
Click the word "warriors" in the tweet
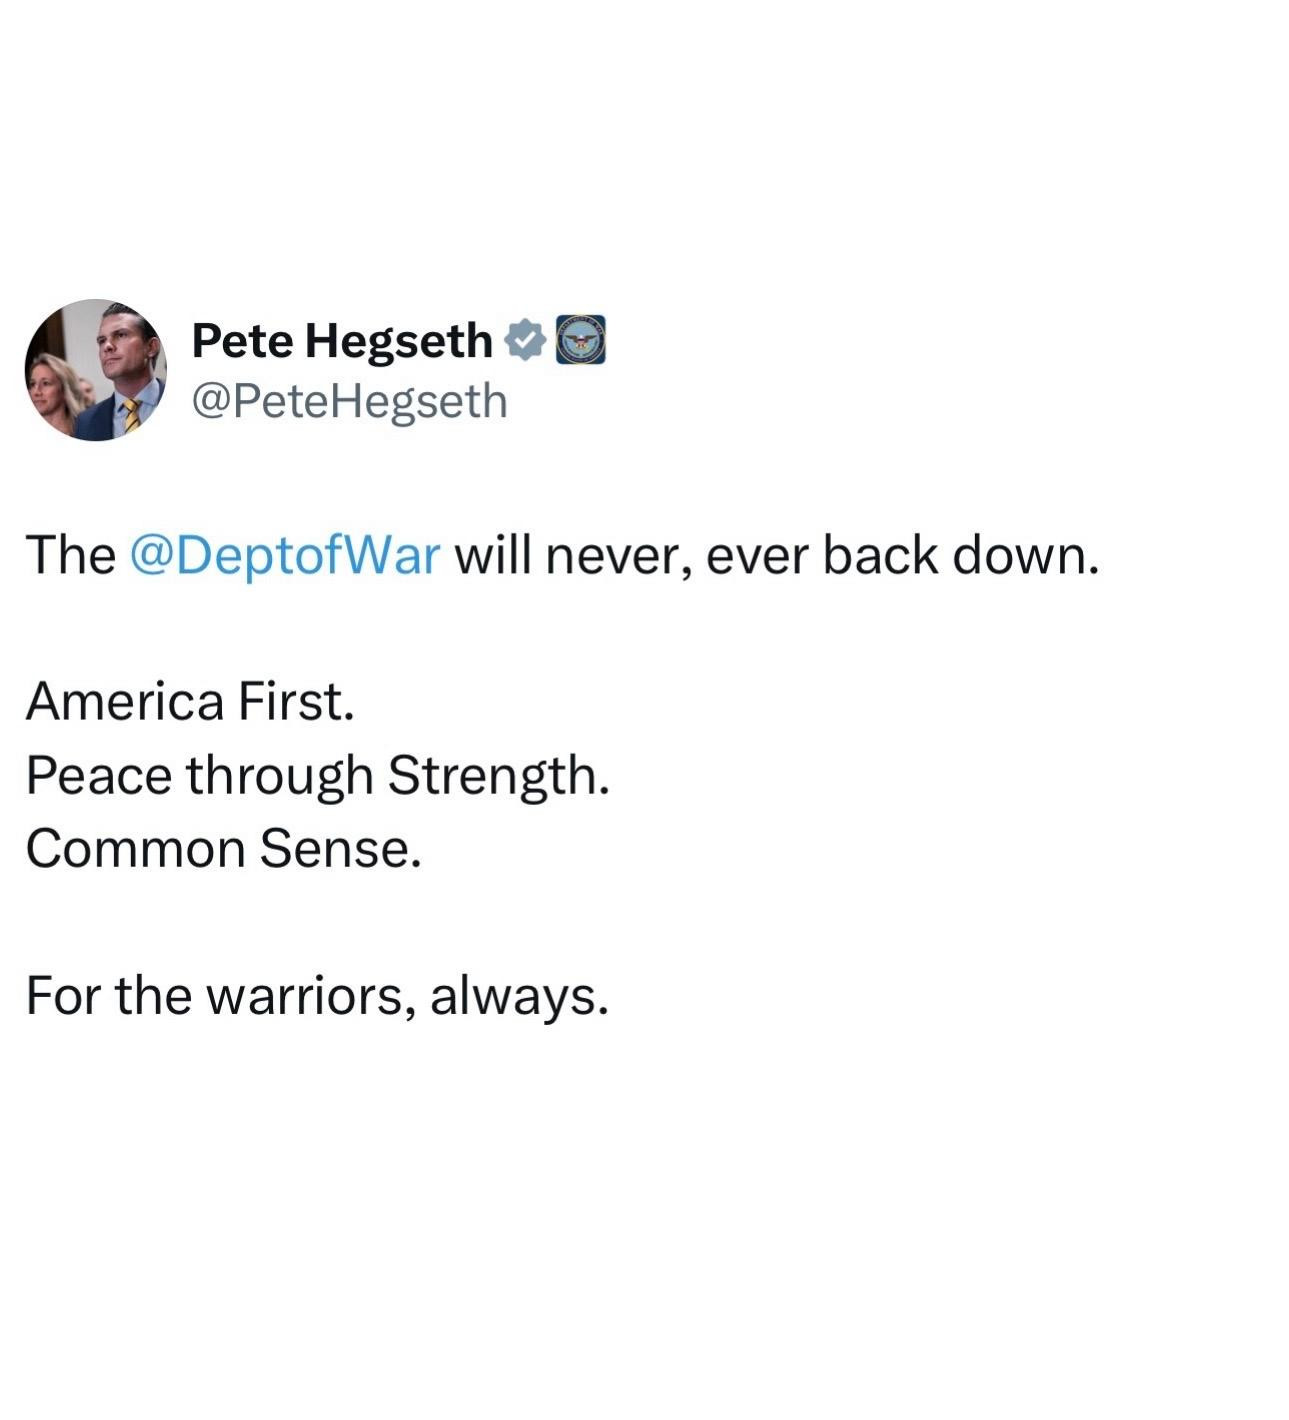coord(310,995)
